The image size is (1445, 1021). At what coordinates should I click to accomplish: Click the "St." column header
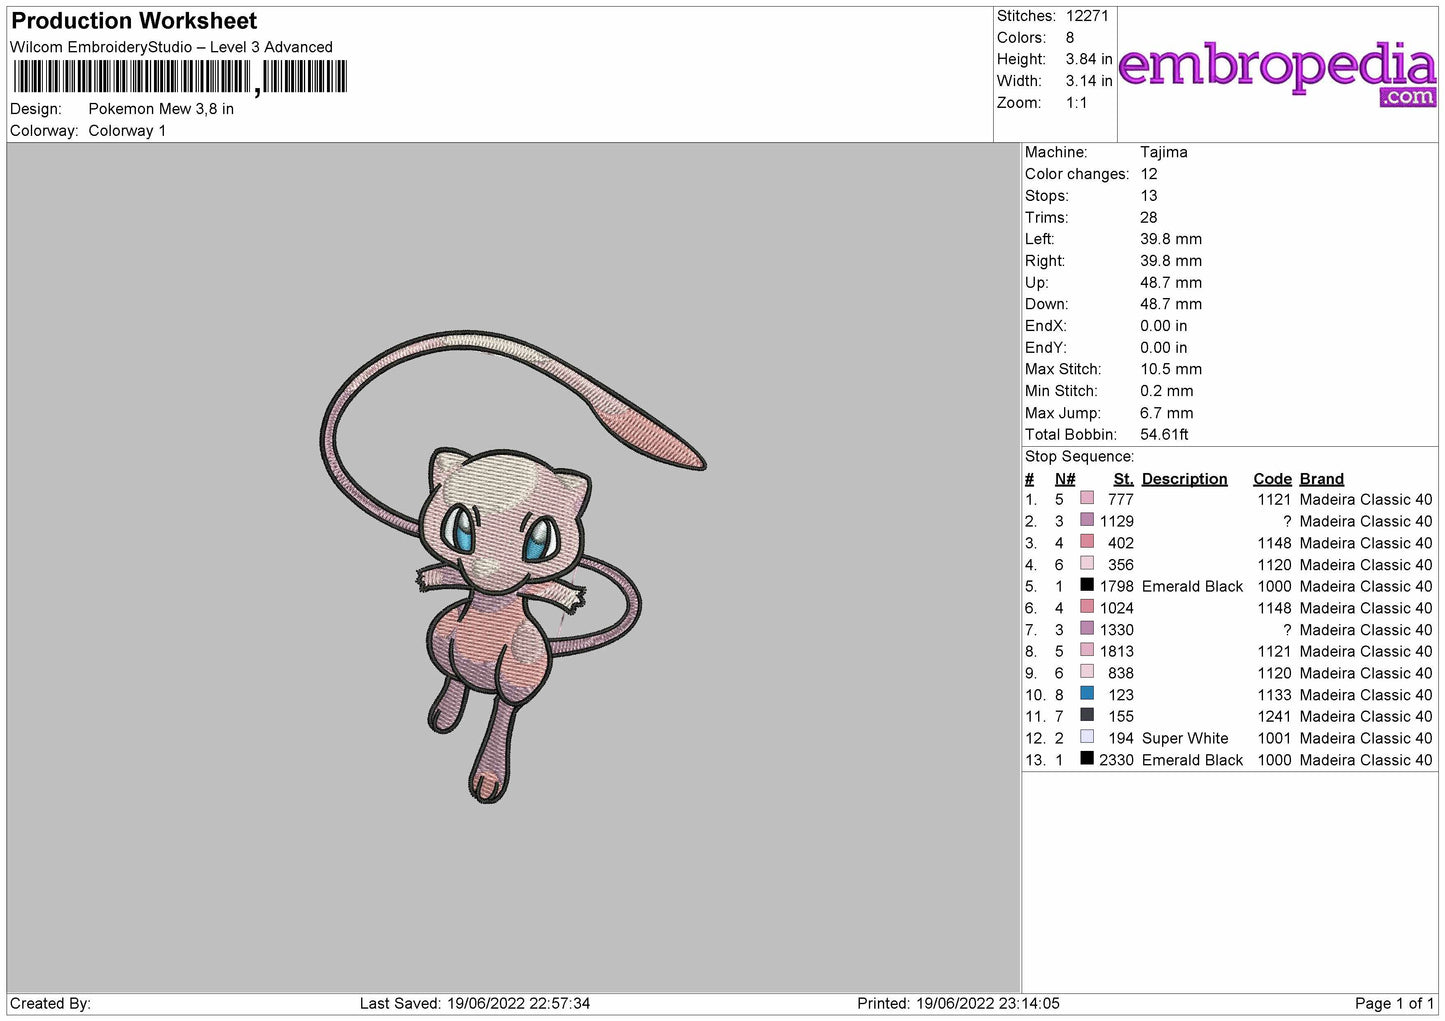(x=1123, y=479)
